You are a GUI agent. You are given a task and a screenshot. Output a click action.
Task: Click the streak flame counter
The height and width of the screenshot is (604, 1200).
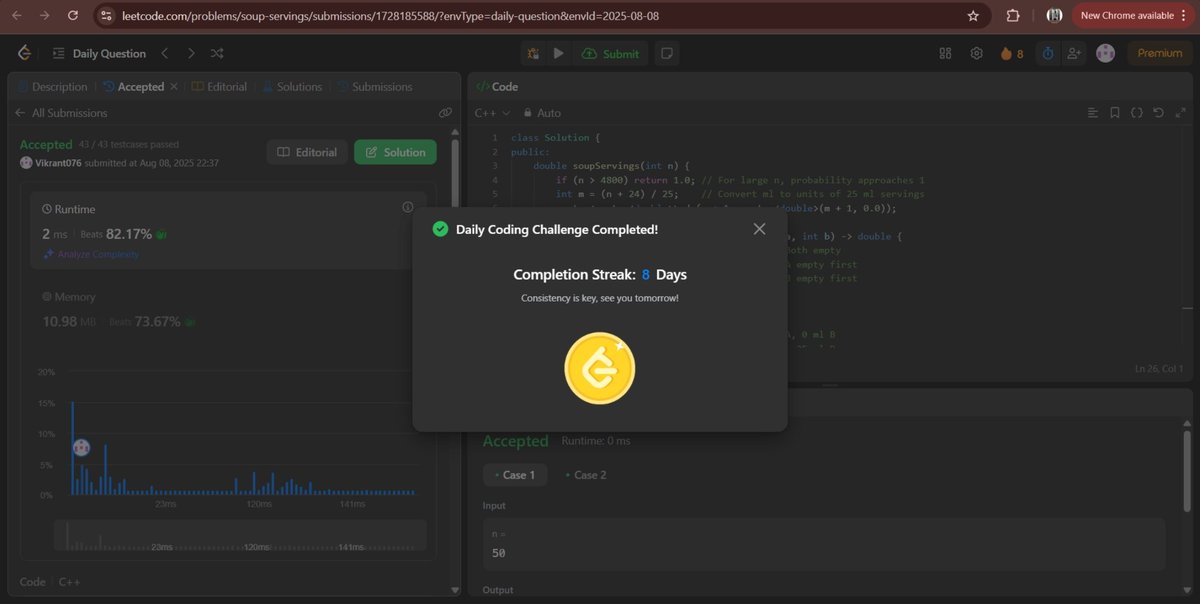pos(1012,54)
